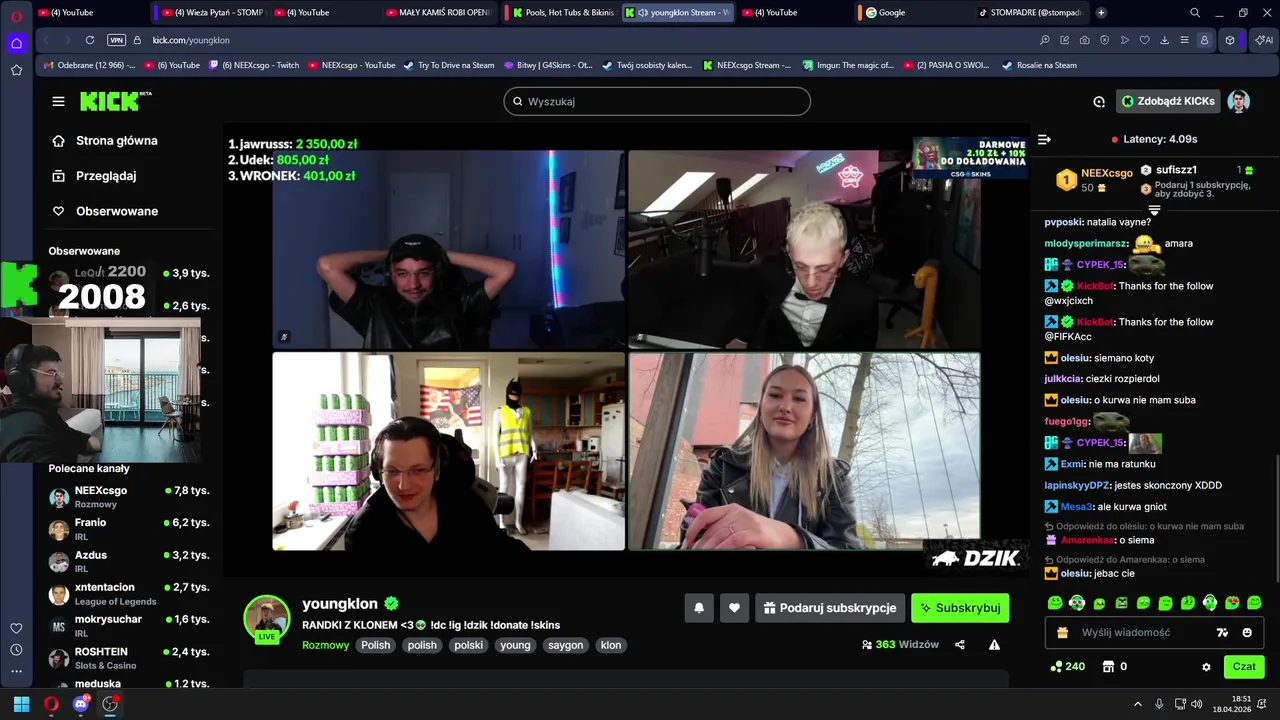The image size is (1280, 720).
Task: Open the Azdus recommended channel
Action: [x=129, y=561]
